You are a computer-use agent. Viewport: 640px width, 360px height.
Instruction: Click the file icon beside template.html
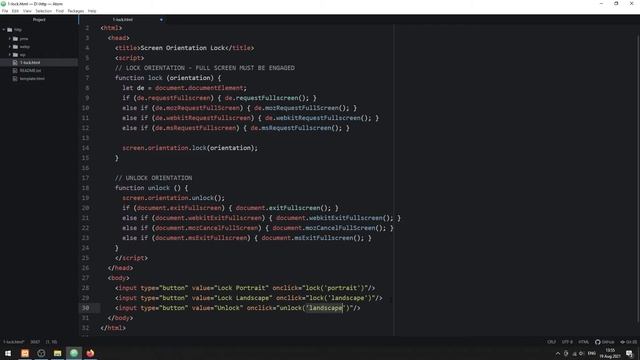[x=15, y=78]
